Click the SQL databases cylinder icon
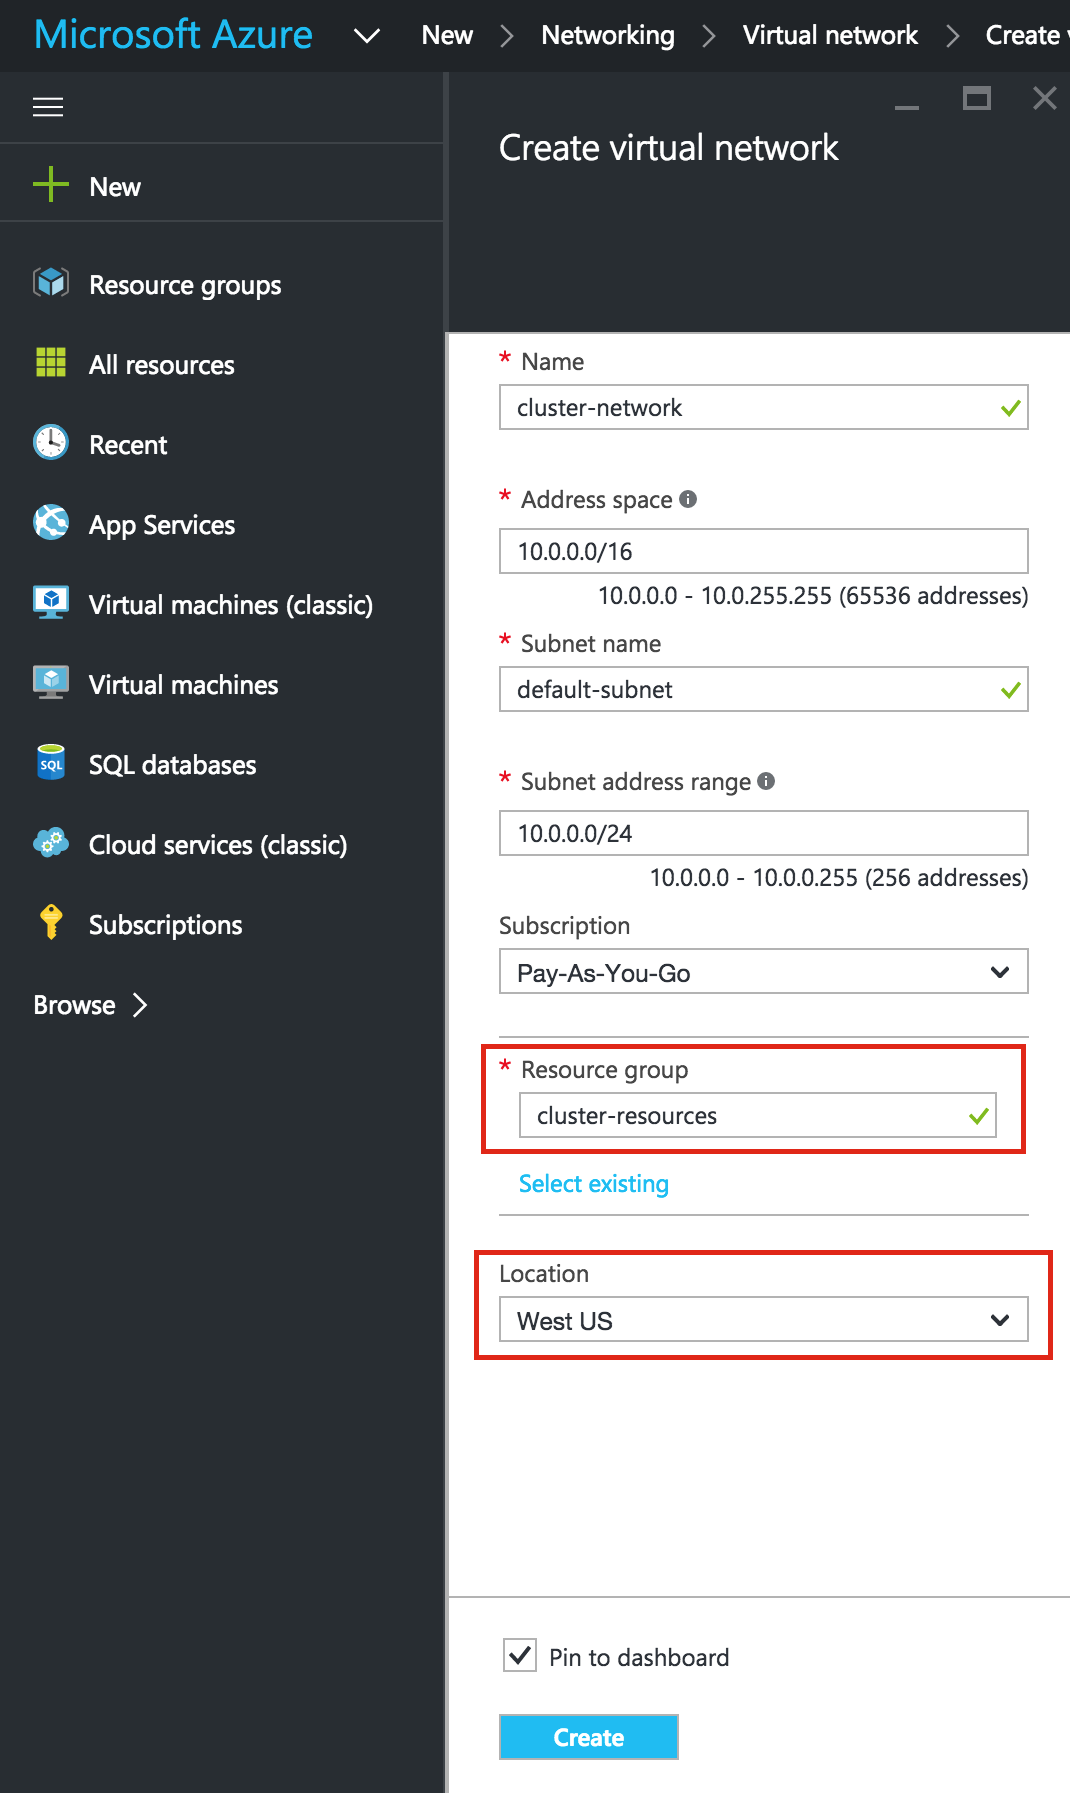 click(x=51, y=762)
